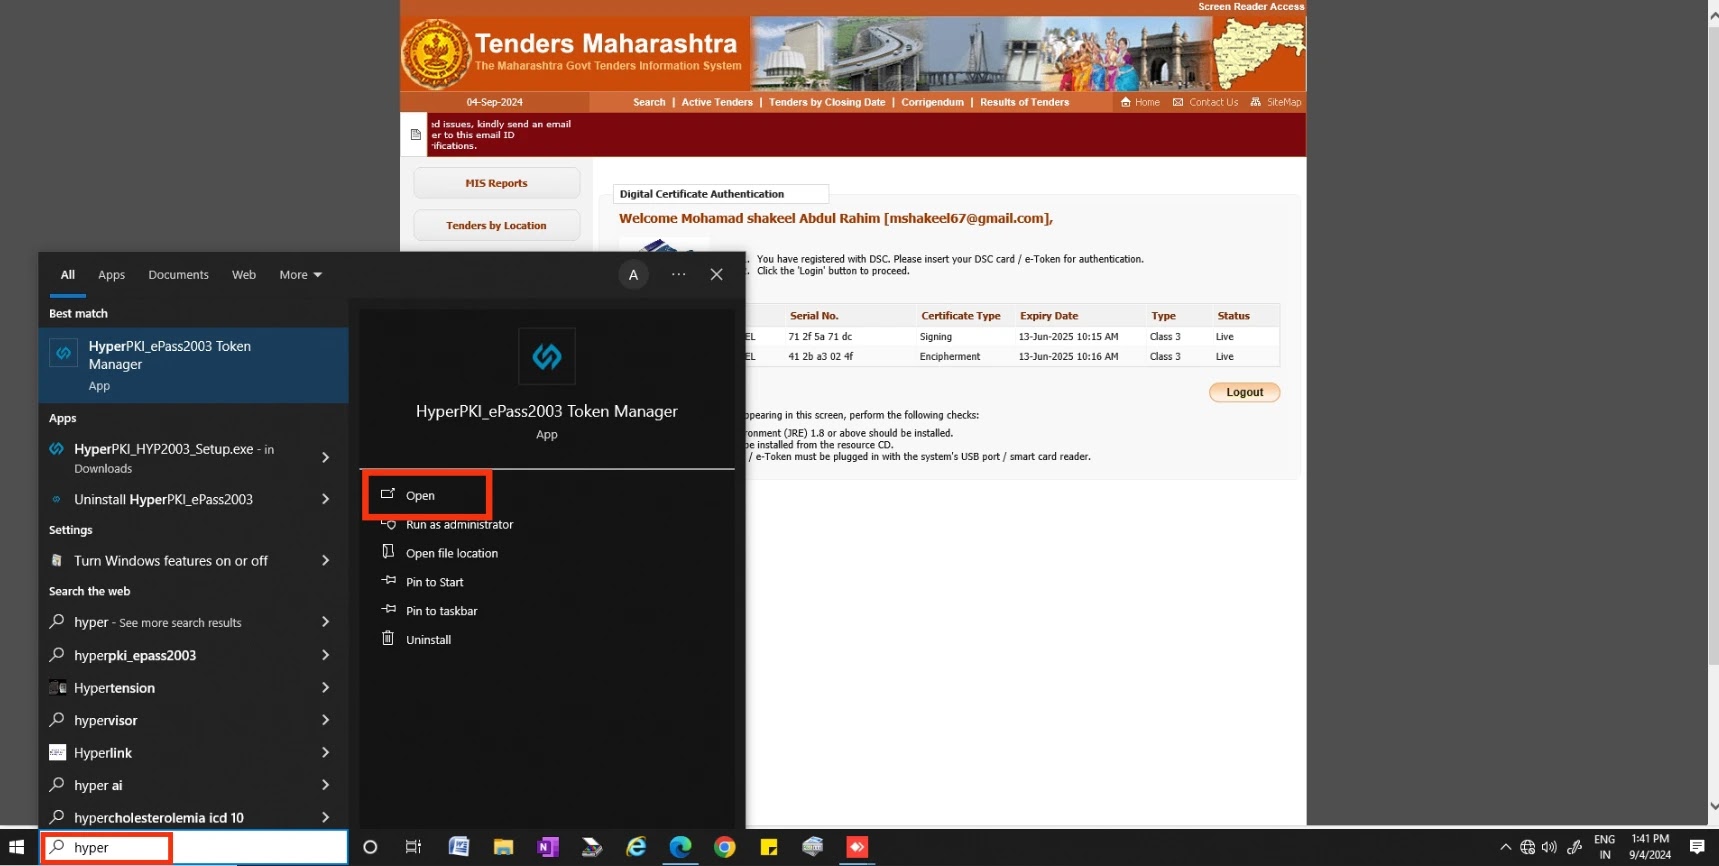Launch OneNote from the taskbar
The width and height of the screenshot is (1719, 866).
(547, 847)
